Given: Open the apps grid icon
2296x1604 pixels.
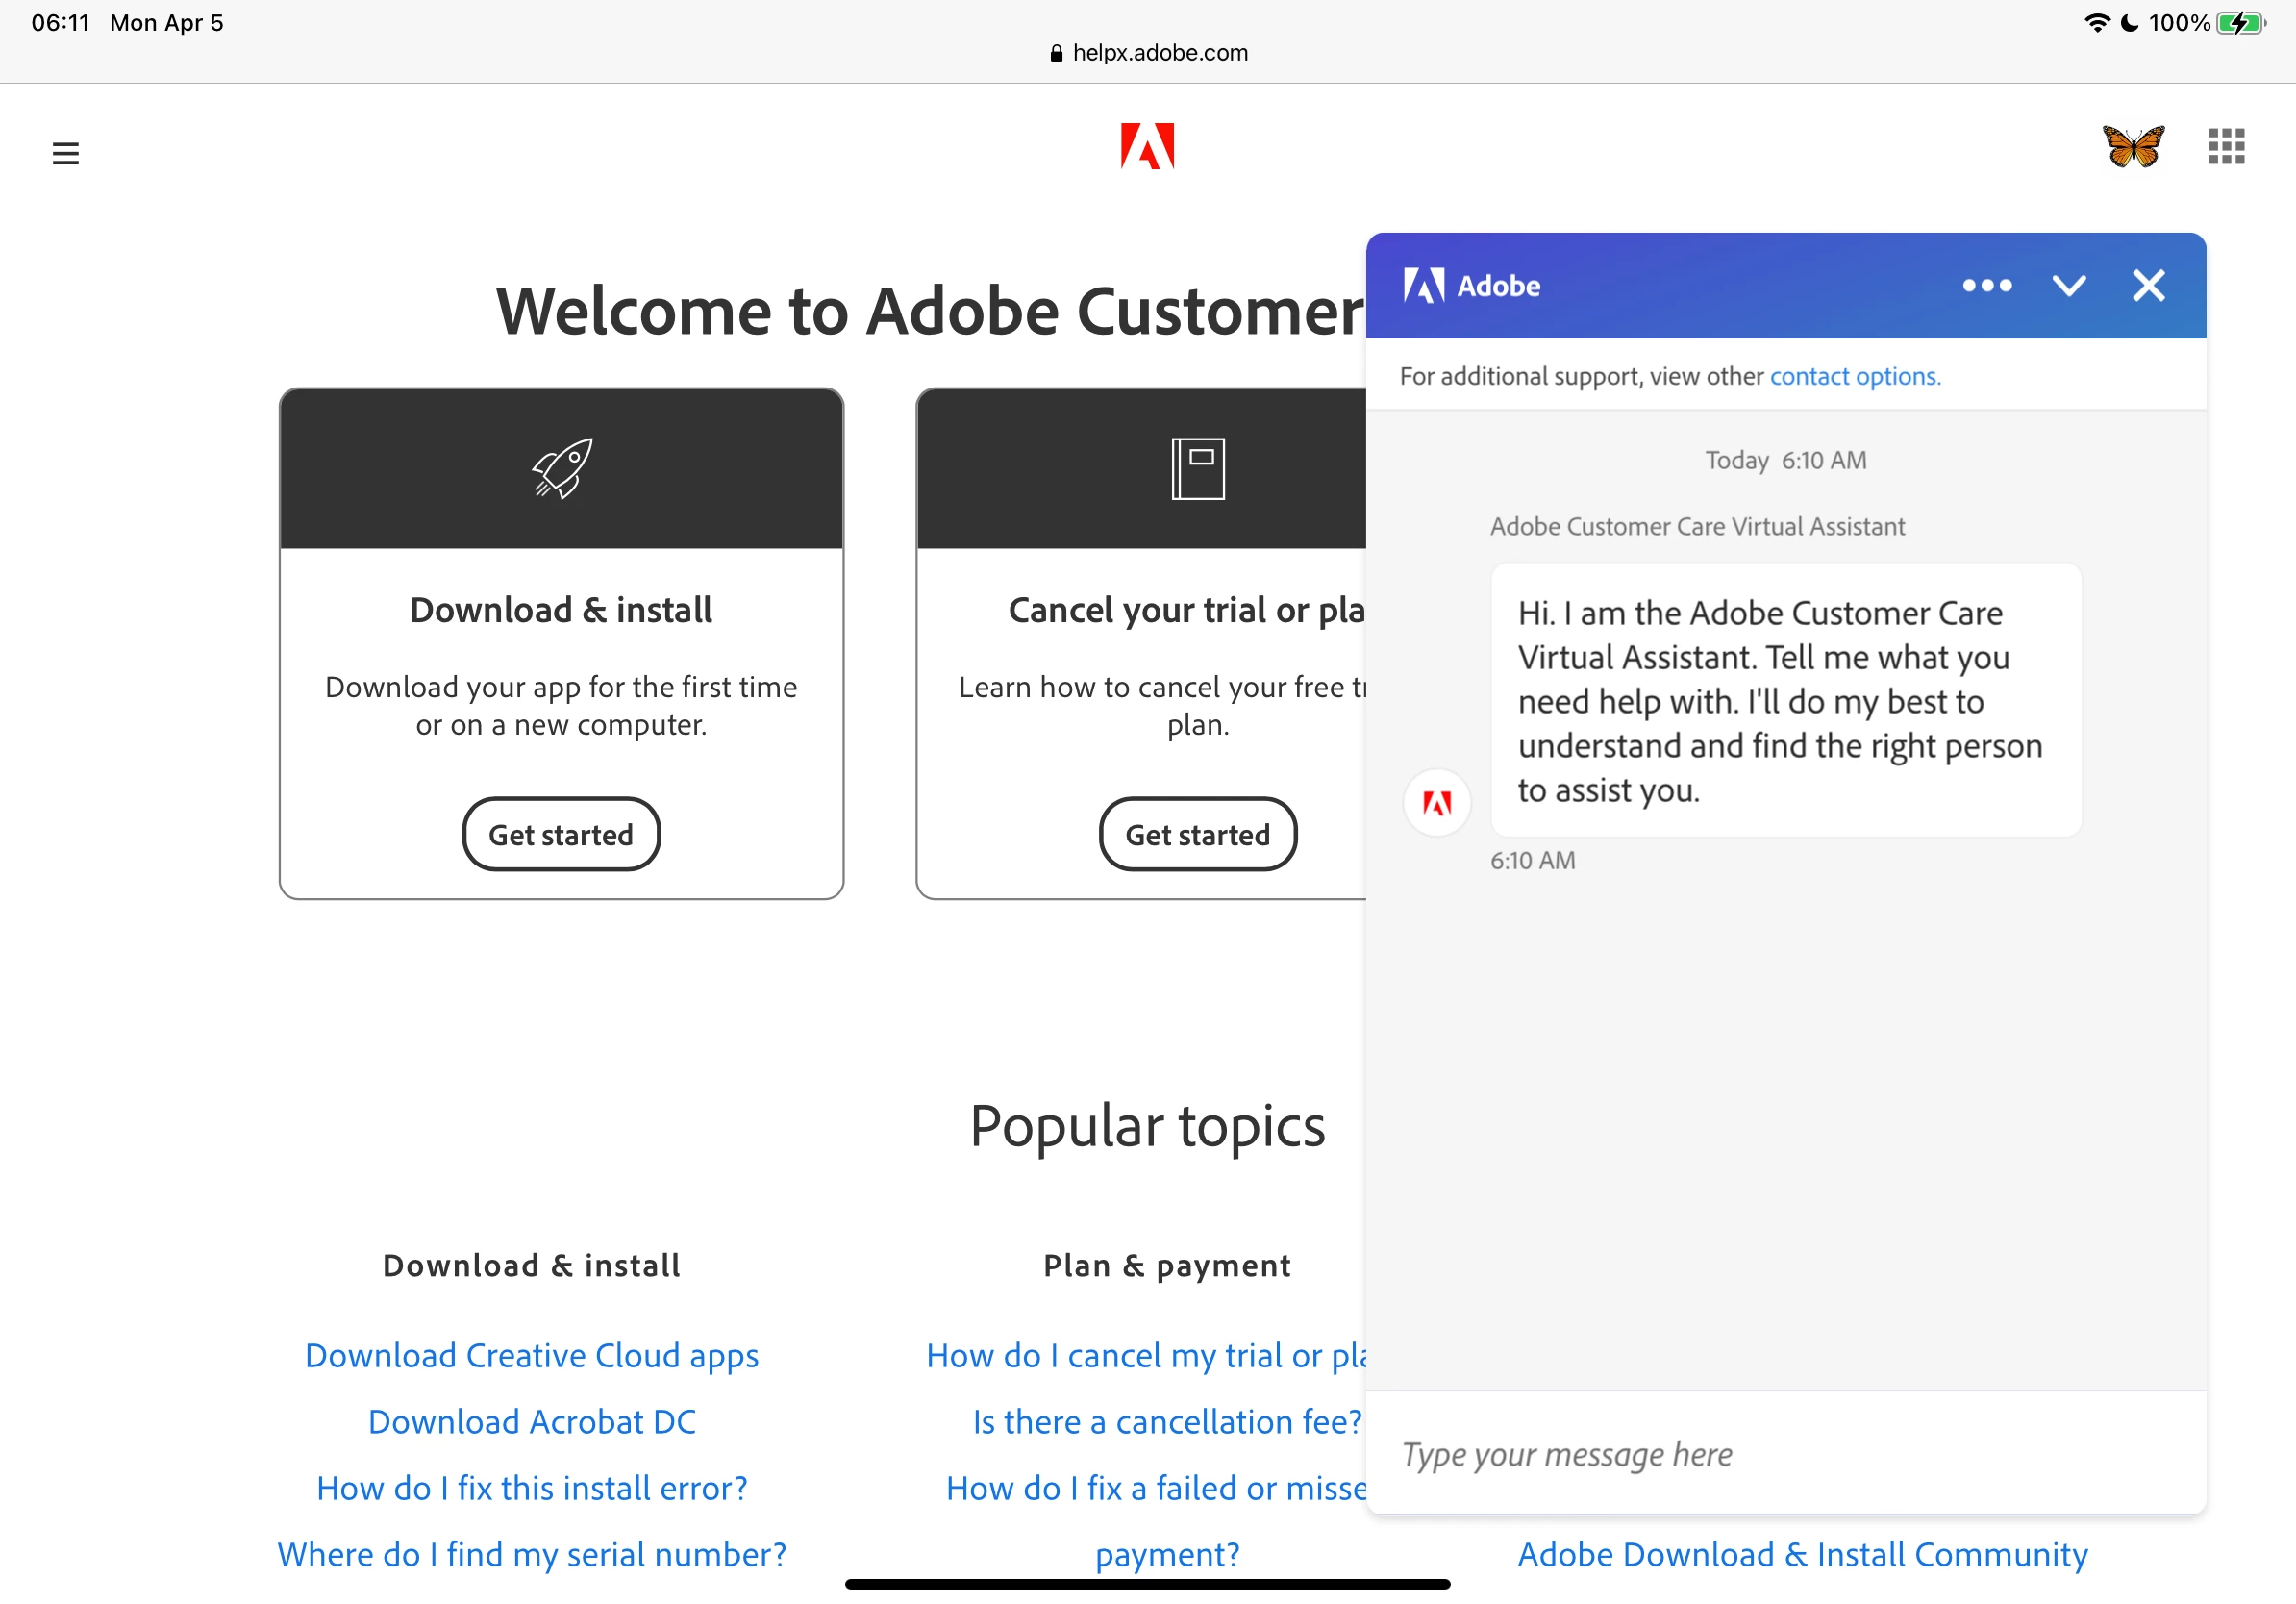Looking at the screenshot, I should [x=2226, y=147].
